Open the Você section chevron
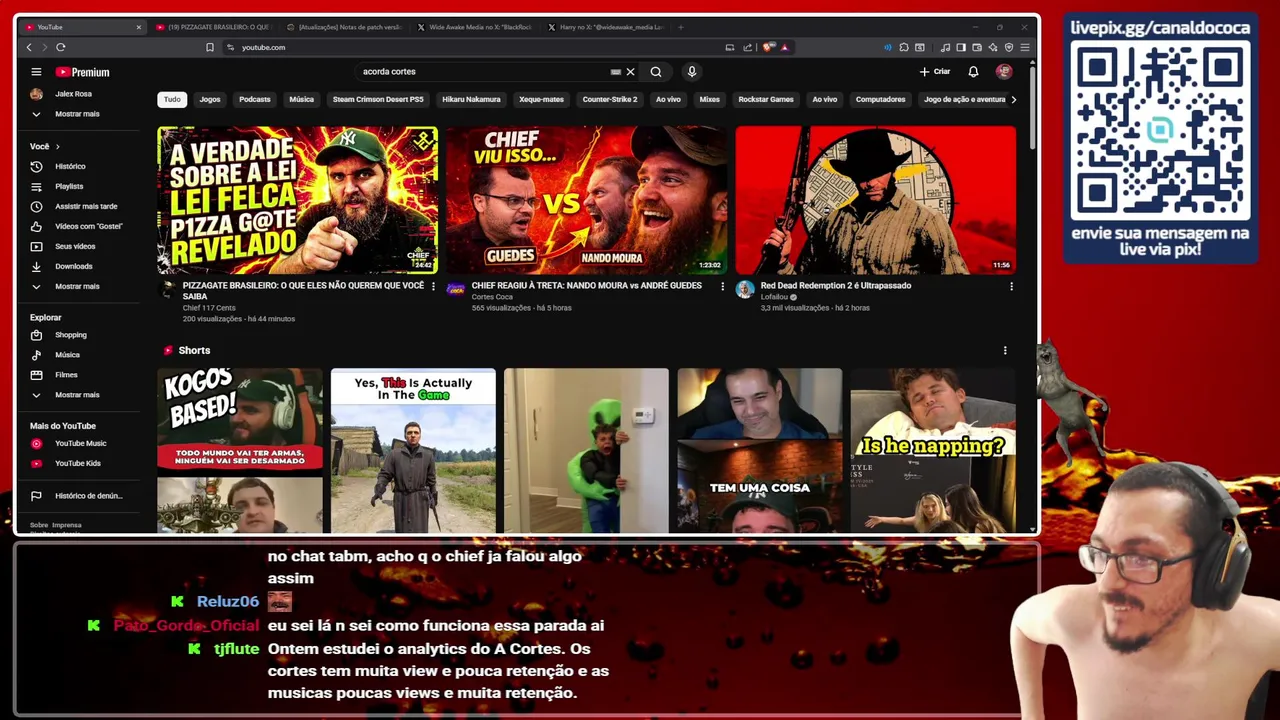Screen dimensions: 1280x720 pyautogui.click(x=57, y=147)
